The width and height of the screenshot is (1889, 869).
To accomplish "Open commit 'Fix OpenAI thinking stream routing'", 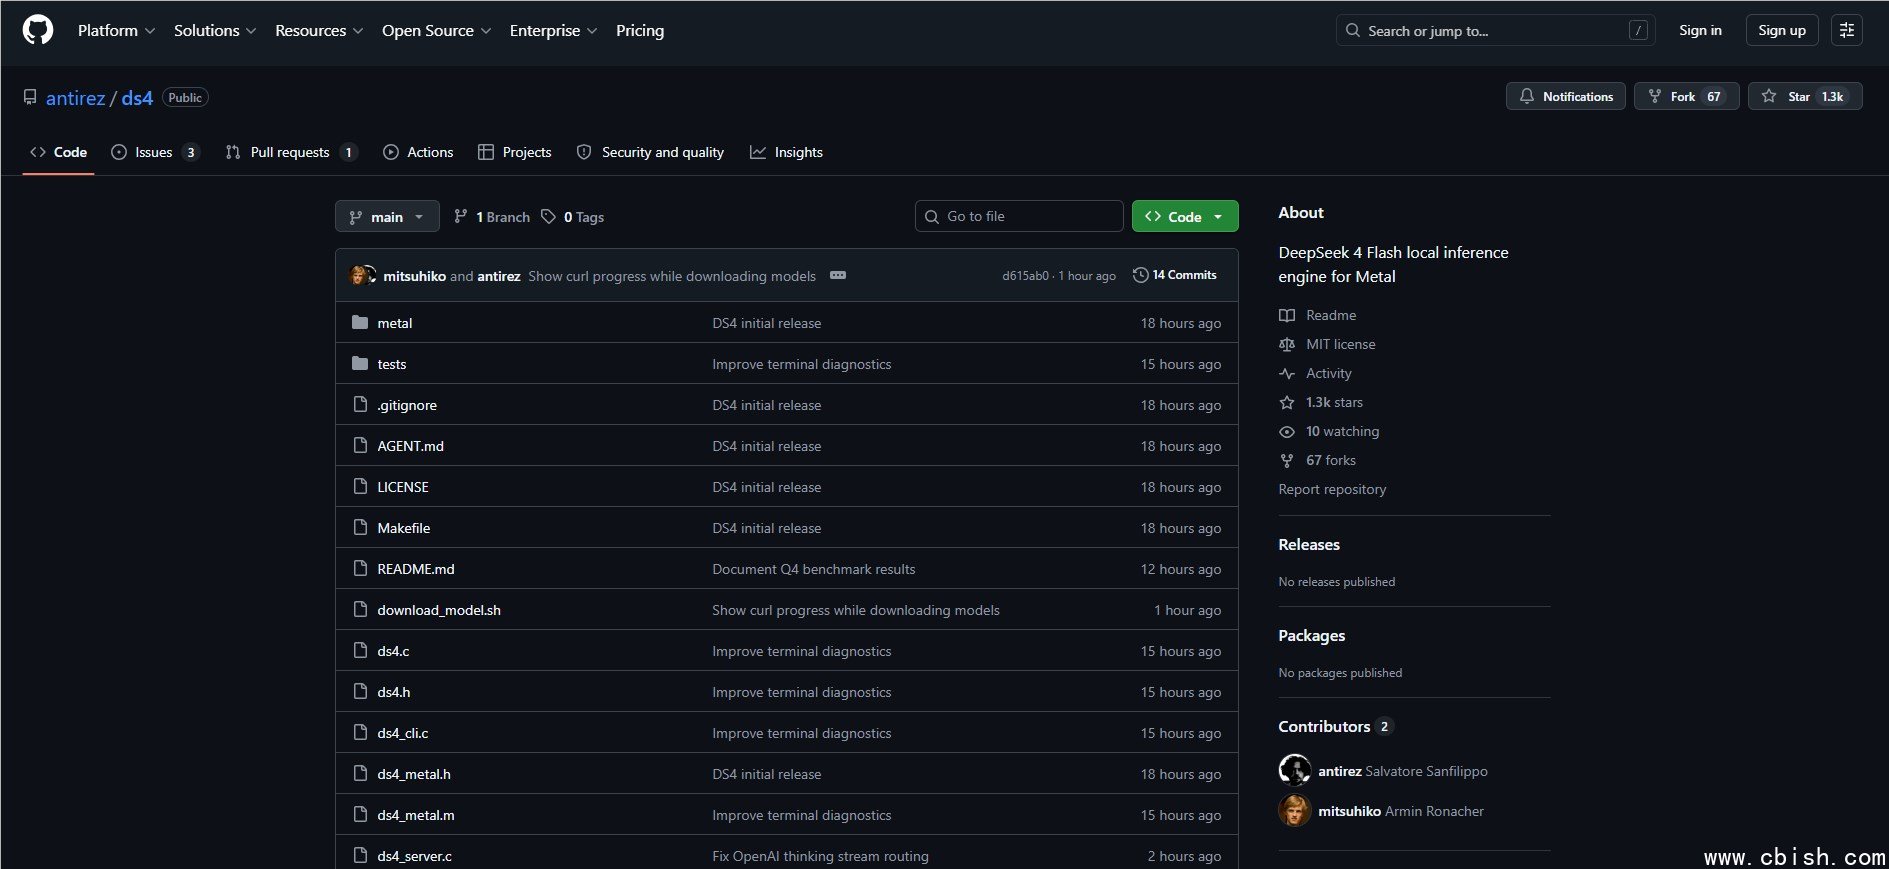I will [820, 856].
